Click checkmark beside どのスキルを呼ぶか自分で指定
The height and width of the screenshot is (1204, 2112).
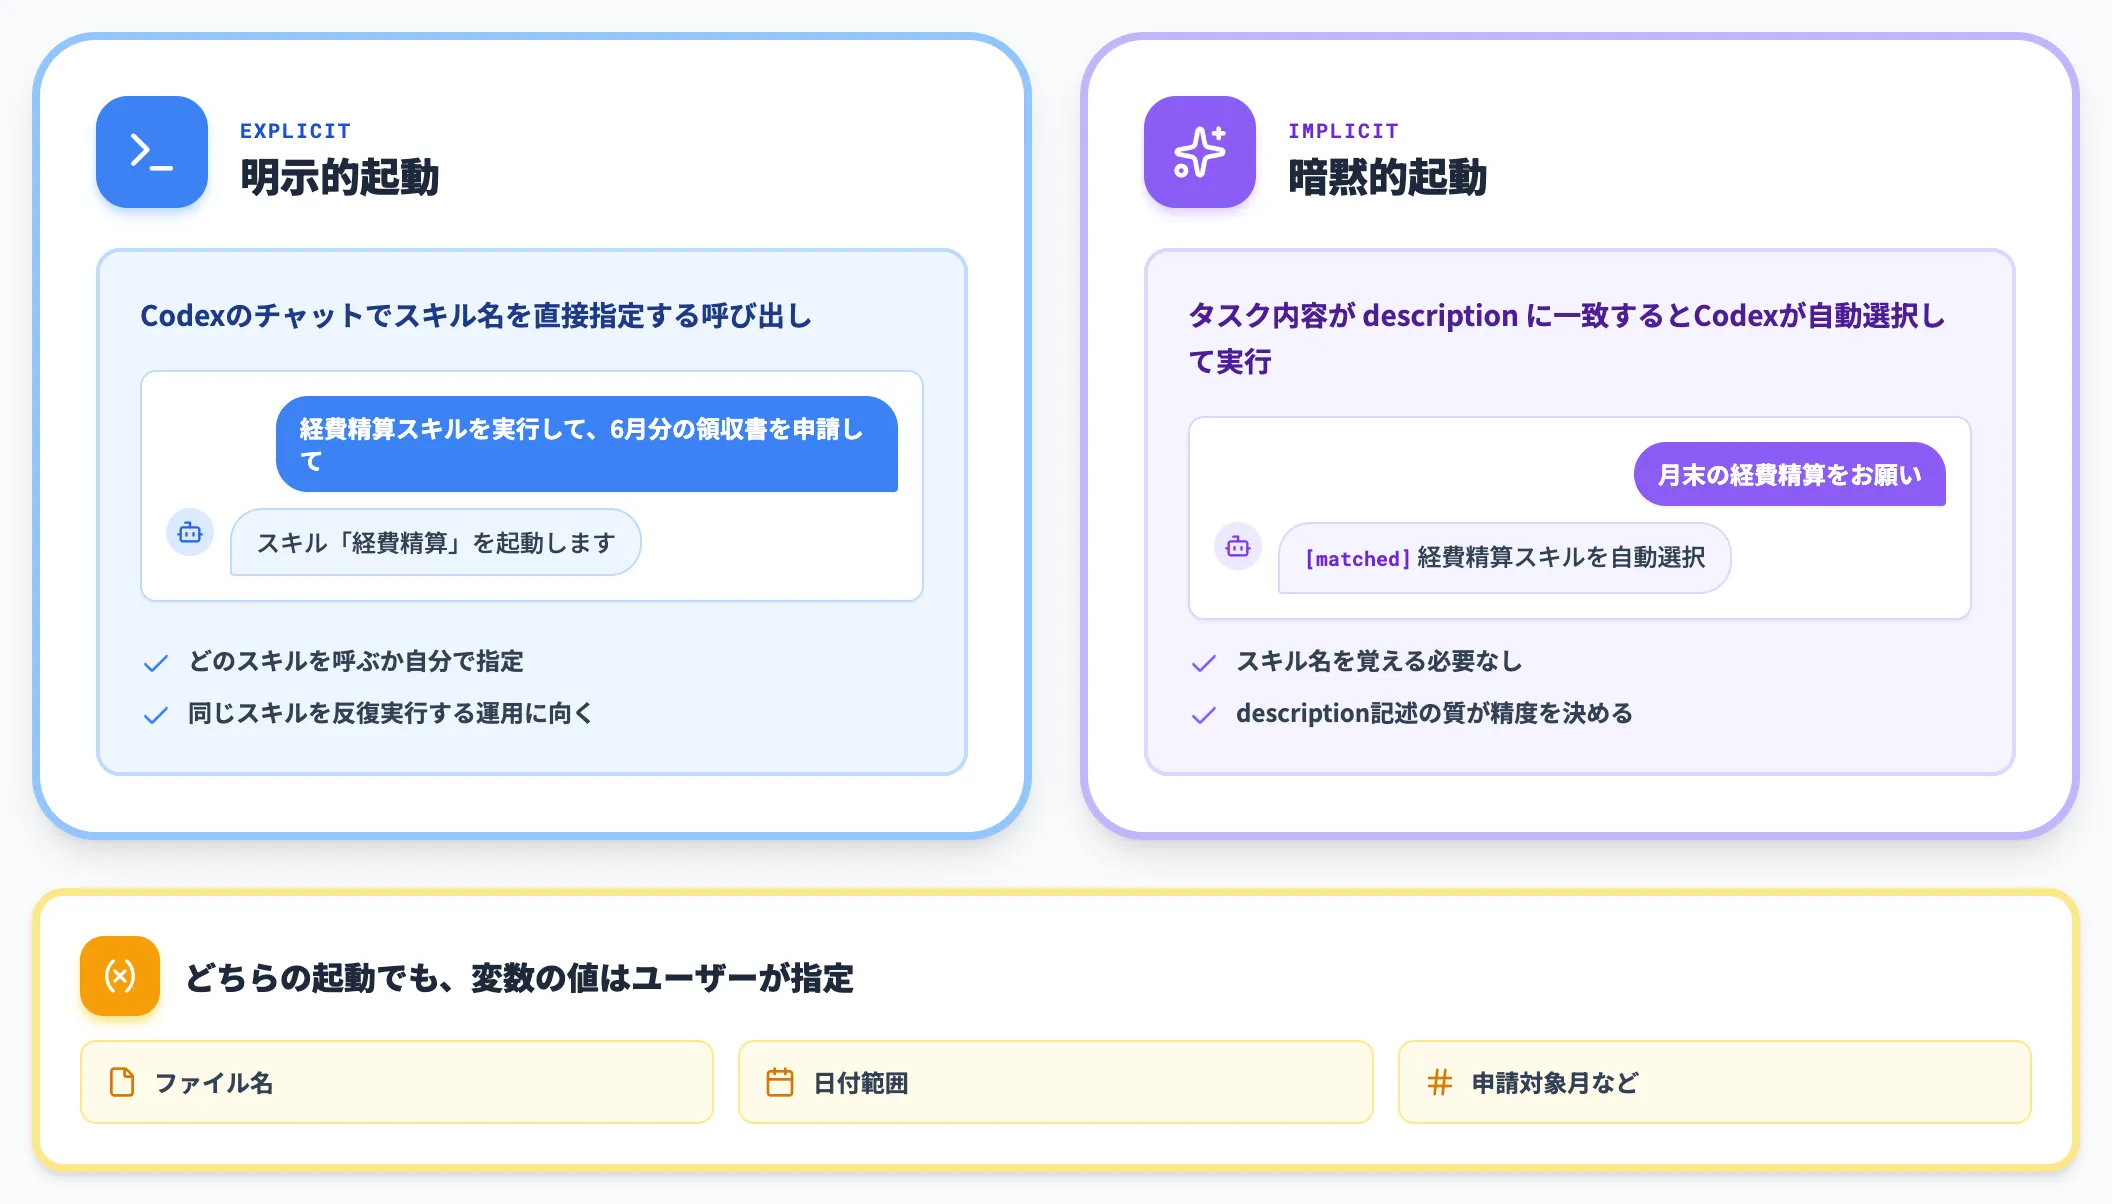pos(156,663)
